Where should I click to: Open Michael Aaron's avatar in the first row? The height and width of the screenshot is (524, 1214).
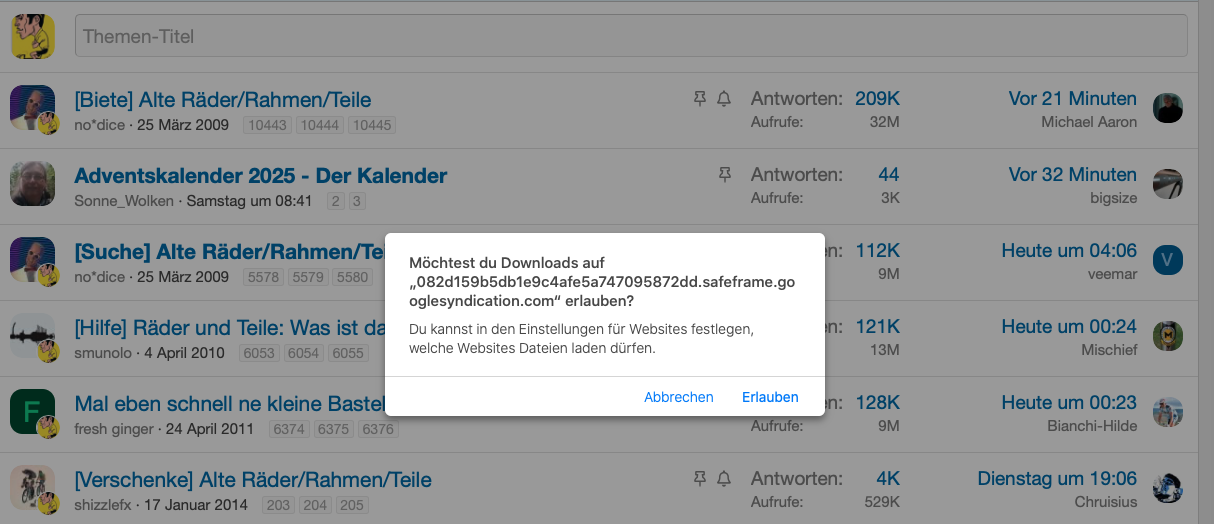click(x=1167, y=108)
